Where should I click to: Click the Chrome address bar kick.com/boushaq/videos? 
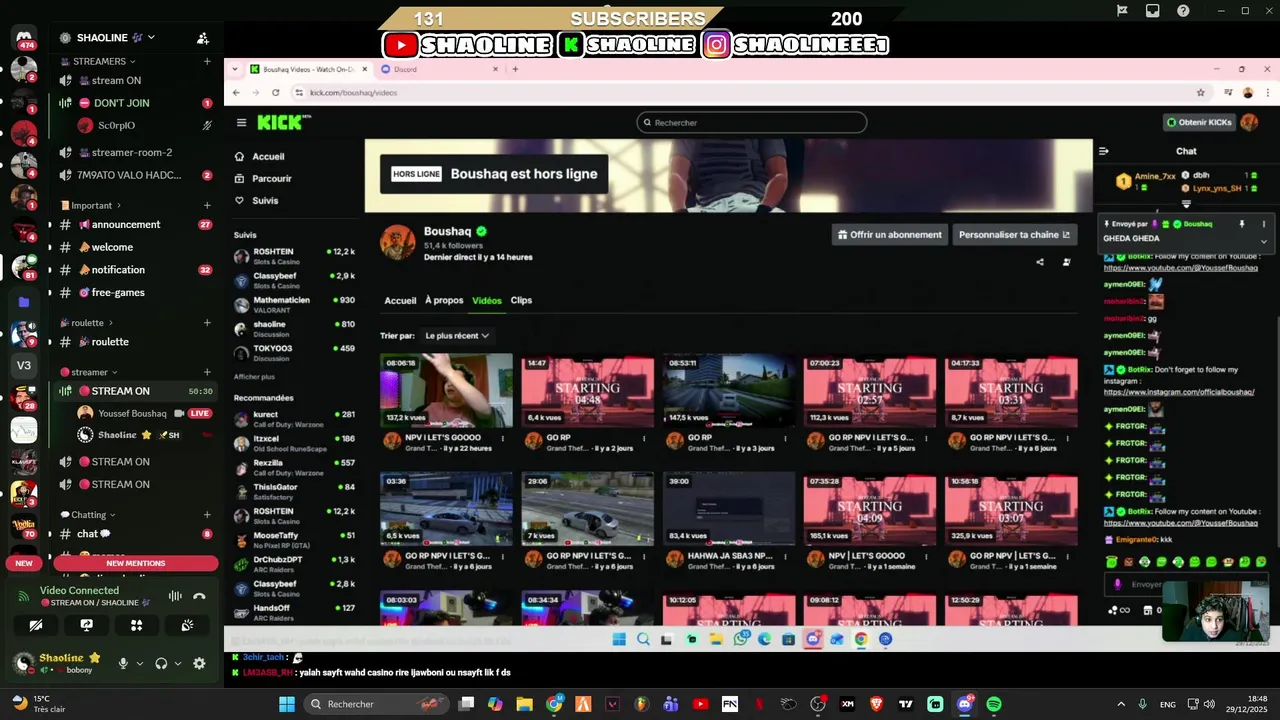tap(740, 92)
